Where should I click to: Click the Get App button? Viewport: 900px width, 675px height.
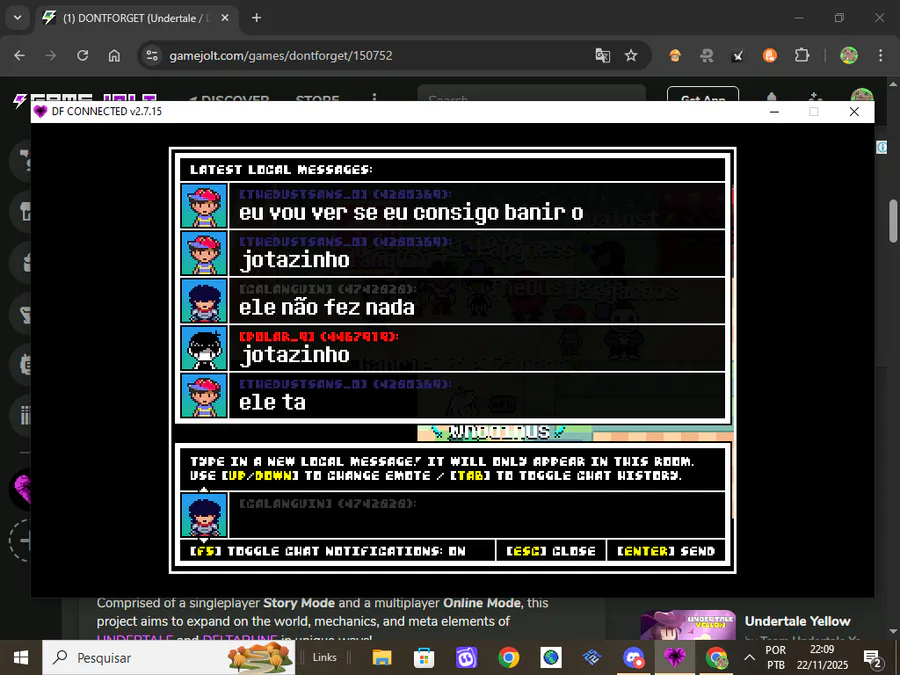[x=703, y=95]
